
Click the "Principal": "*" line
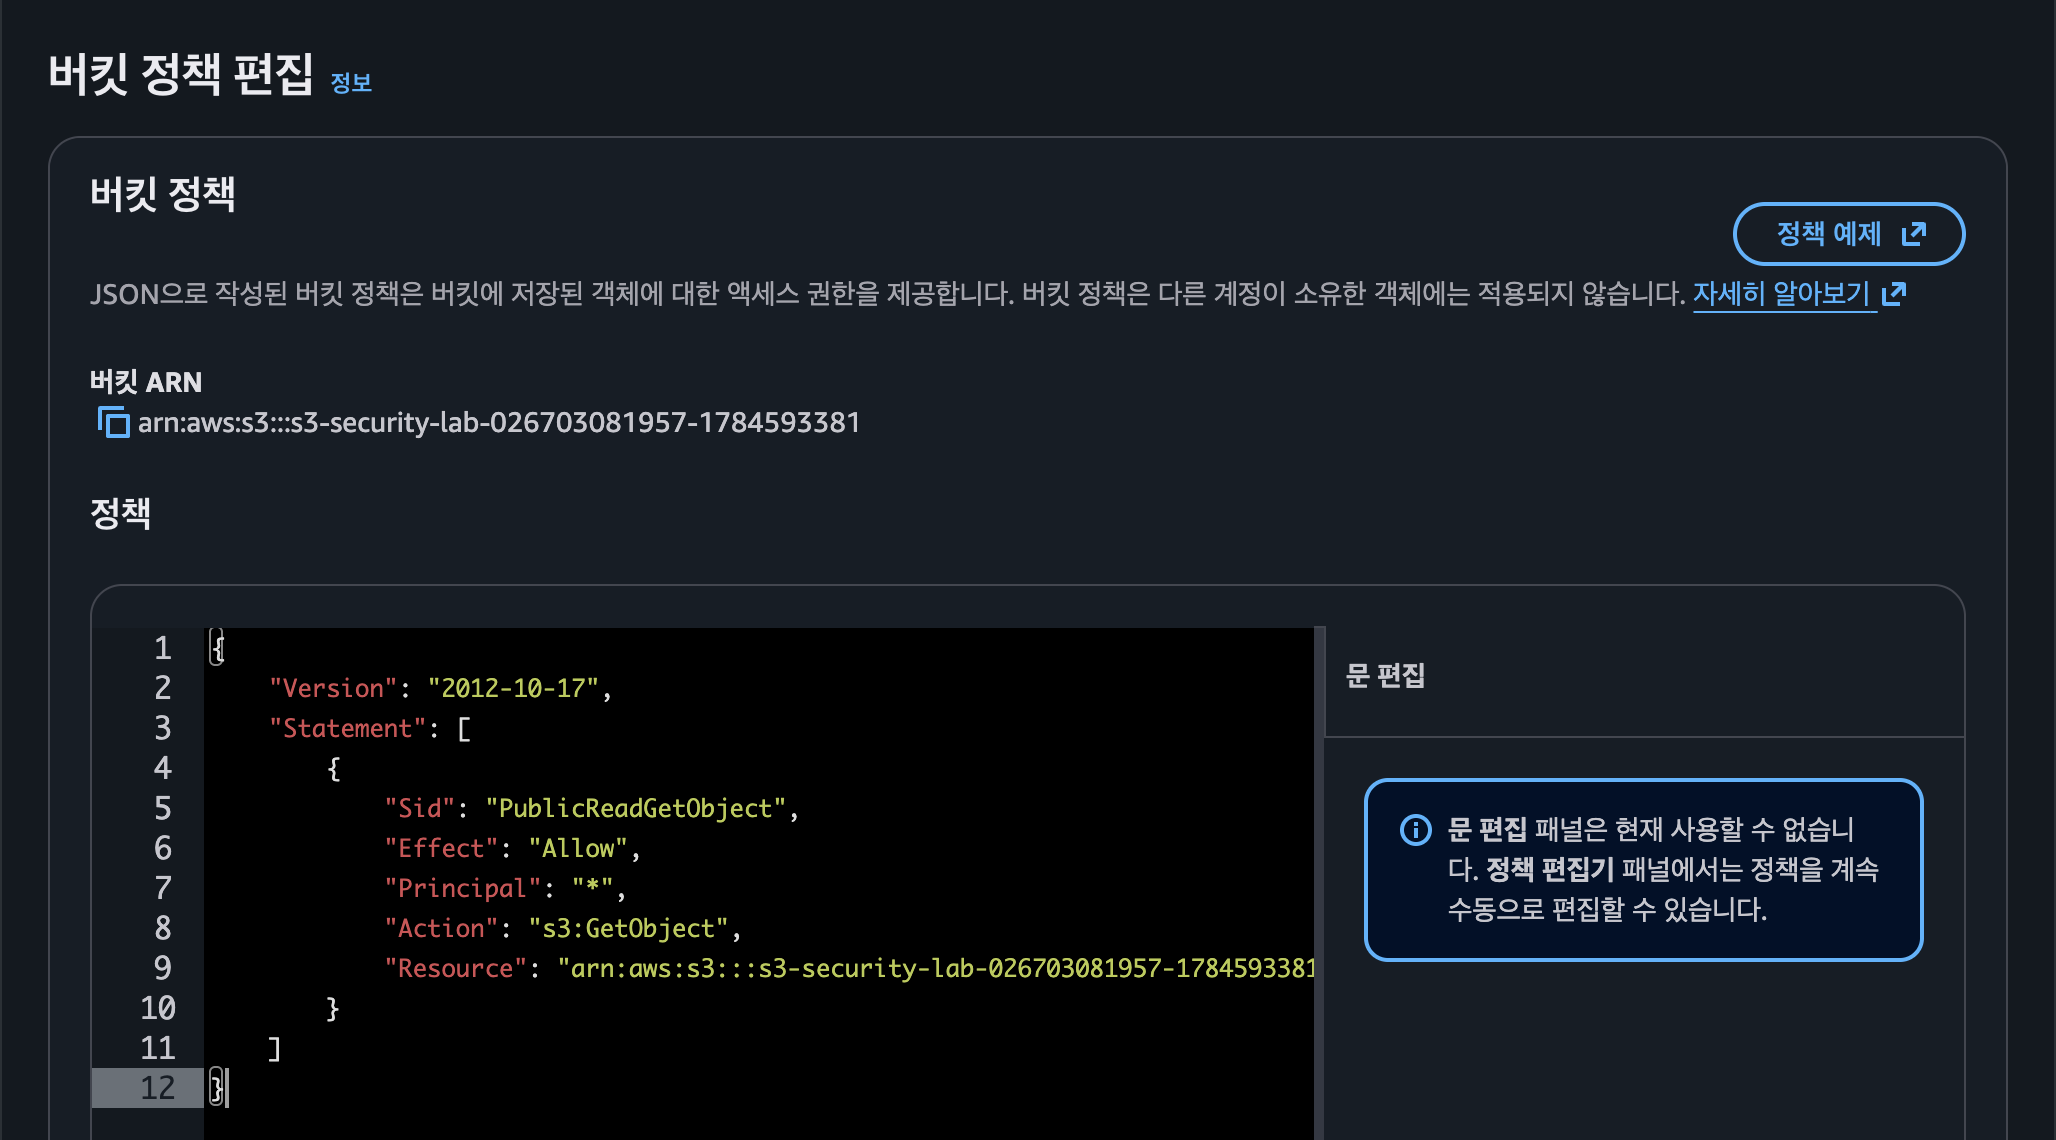pyautogui.click(x=505, y=888)
